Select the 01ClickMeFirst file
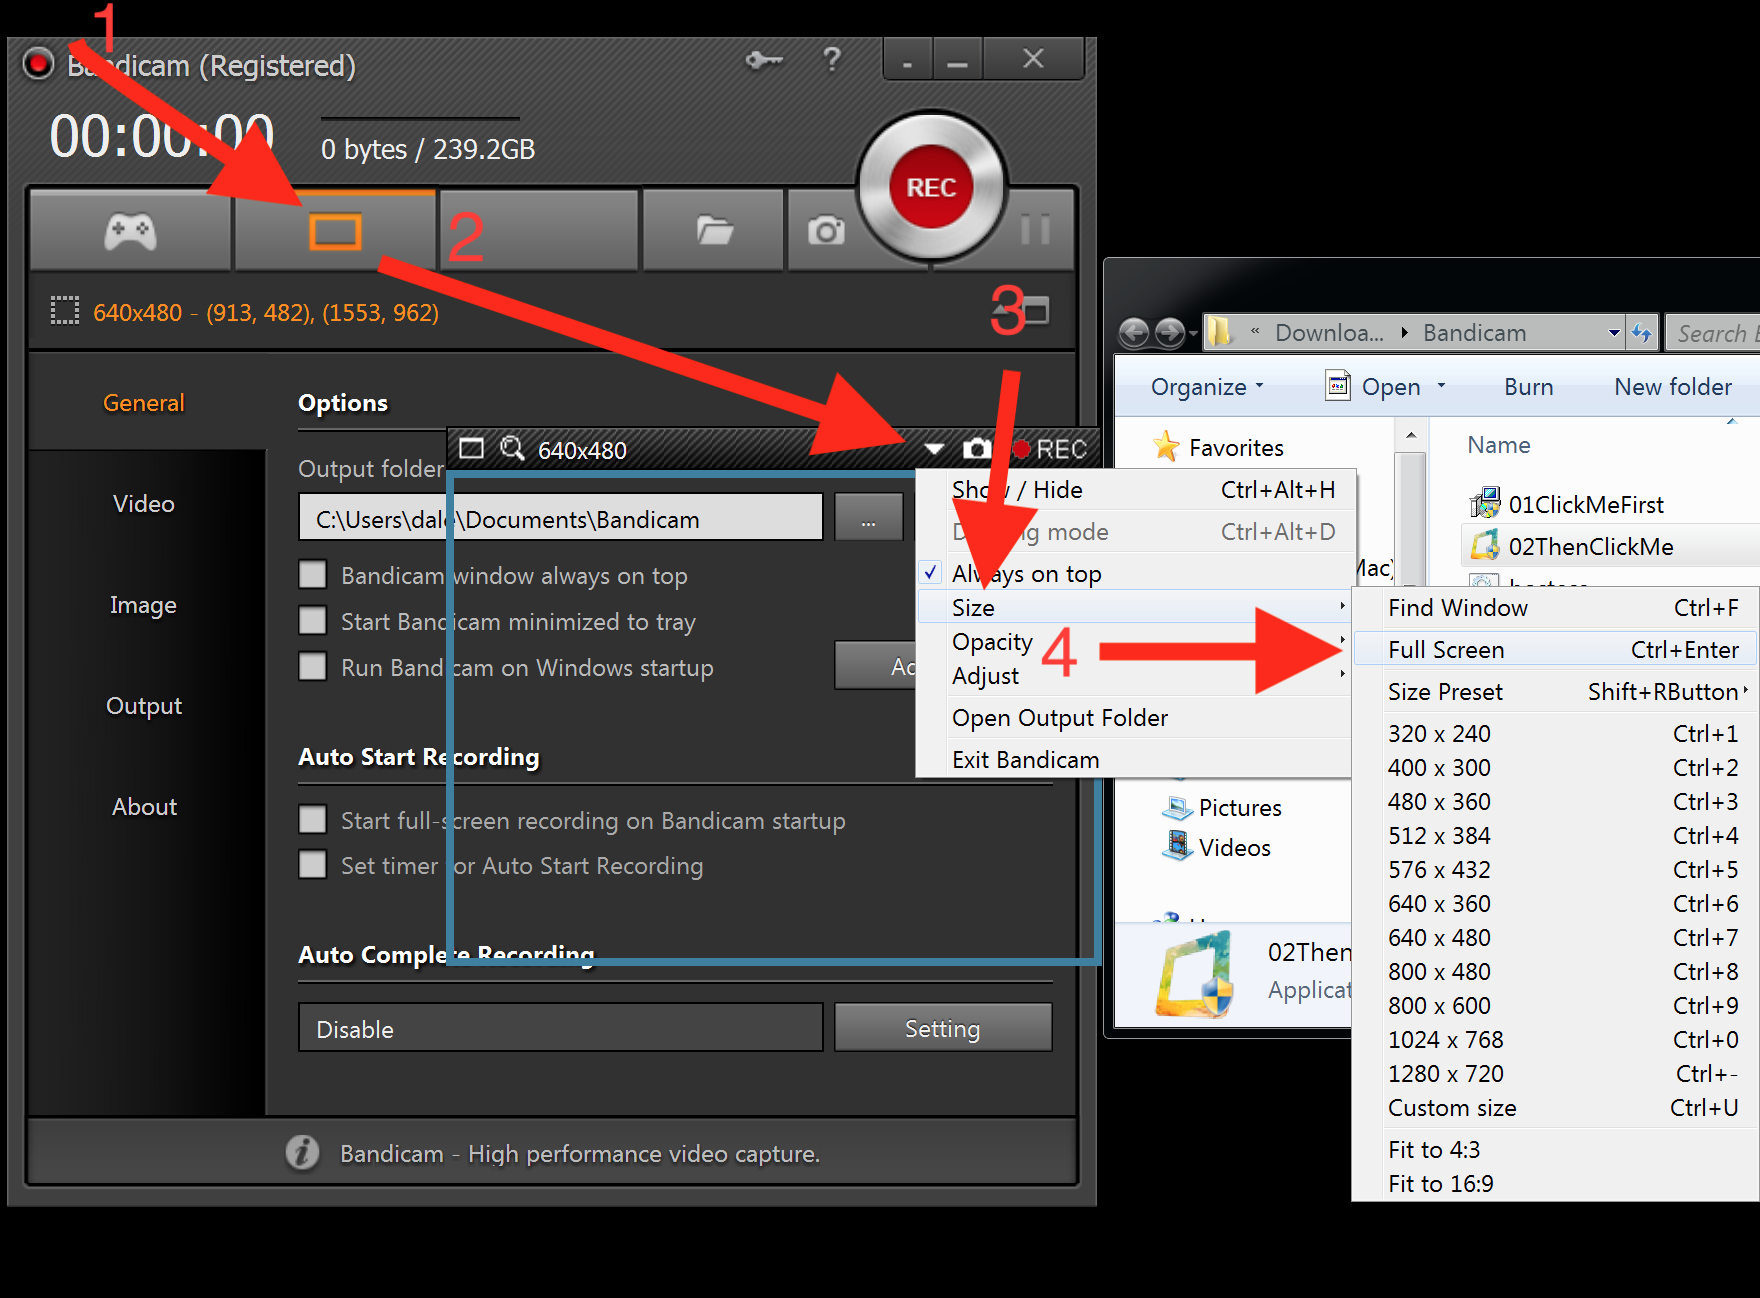 pyautogui.click(x=1566, y=504)
